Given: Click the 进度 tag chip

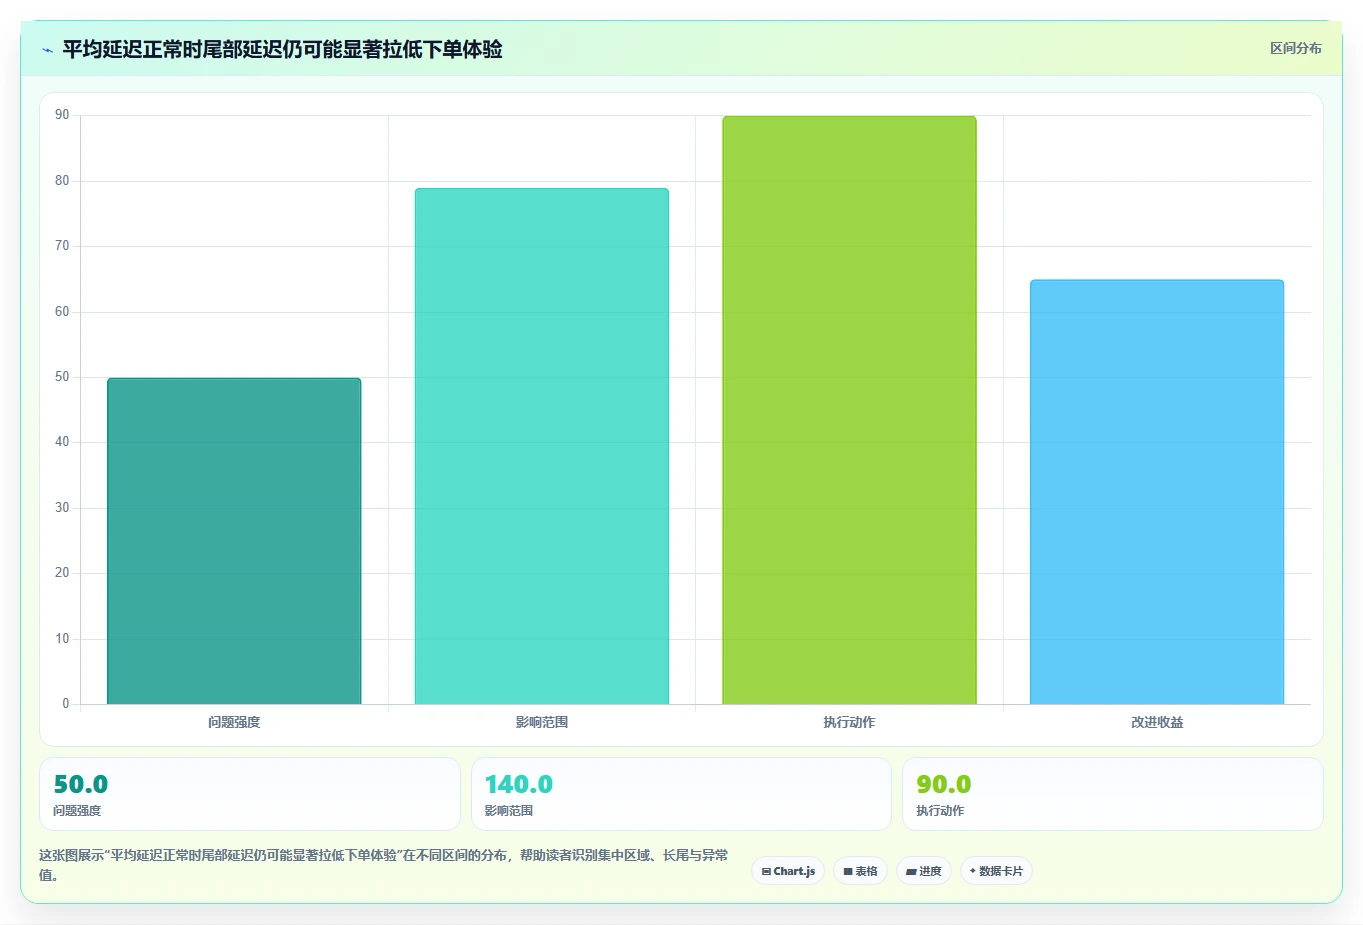Looking at the screenshot, I should [x=924, y=871].
